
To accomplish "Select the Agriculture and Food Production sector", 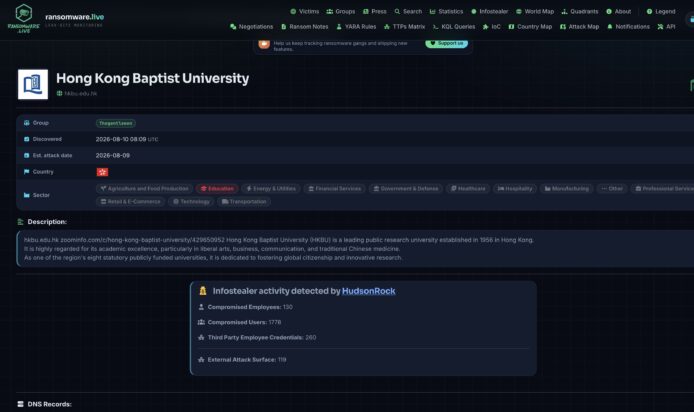I will point(144,189).
